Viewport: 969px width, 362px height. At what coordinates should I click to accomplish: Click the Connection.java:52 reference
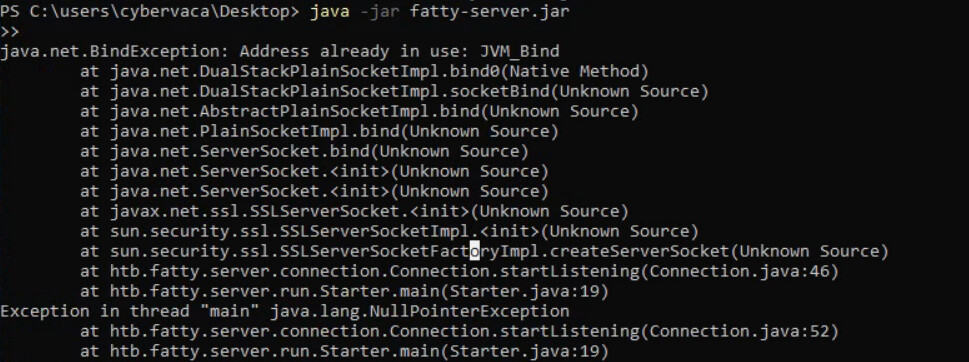click(x=738, y=331)
